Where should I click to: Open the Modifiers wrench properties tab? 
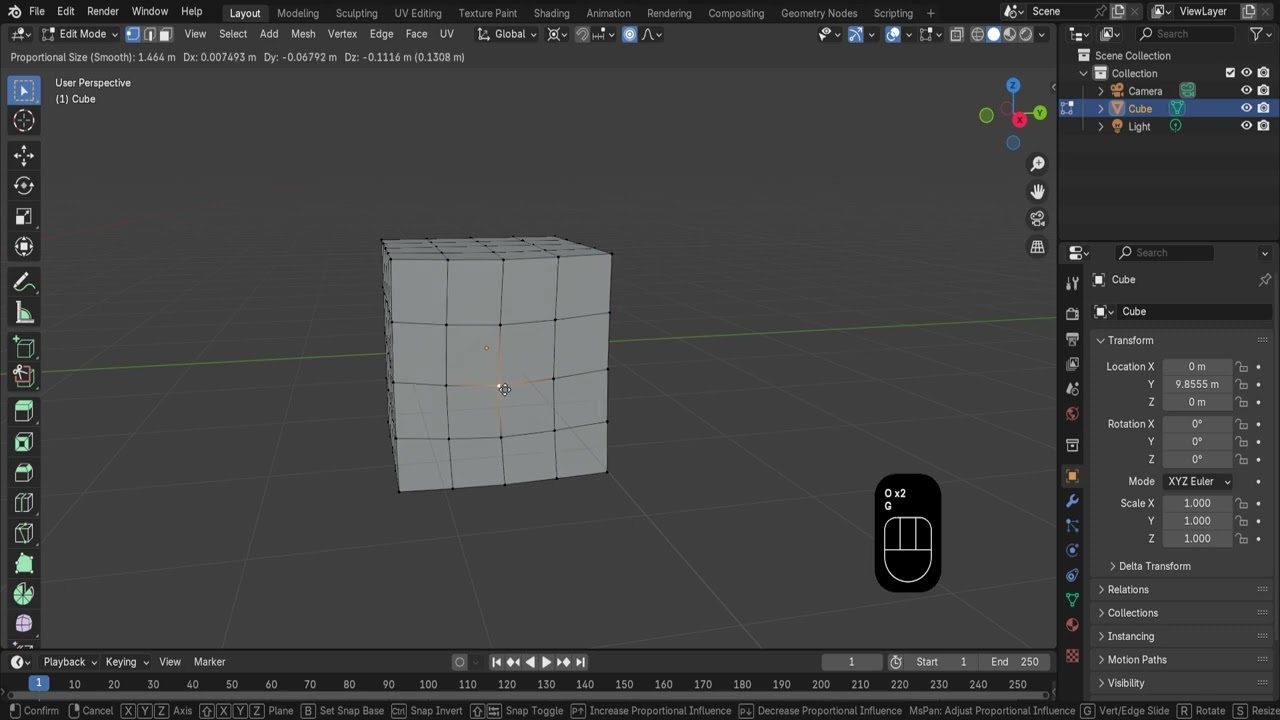point(1072,501)
